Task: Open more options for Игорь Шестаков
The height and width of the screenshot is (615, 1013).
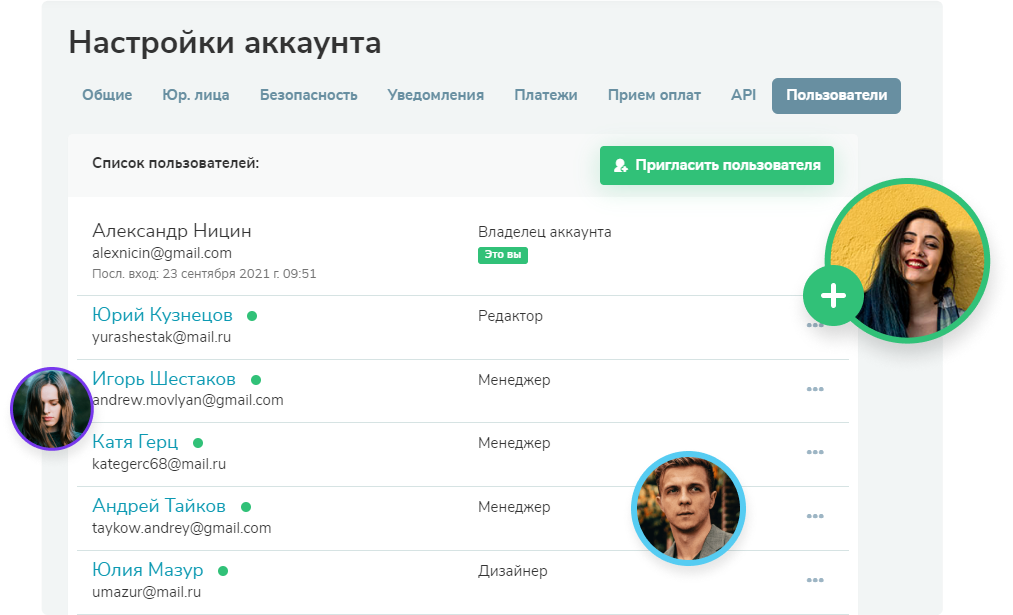Action: 815,389
